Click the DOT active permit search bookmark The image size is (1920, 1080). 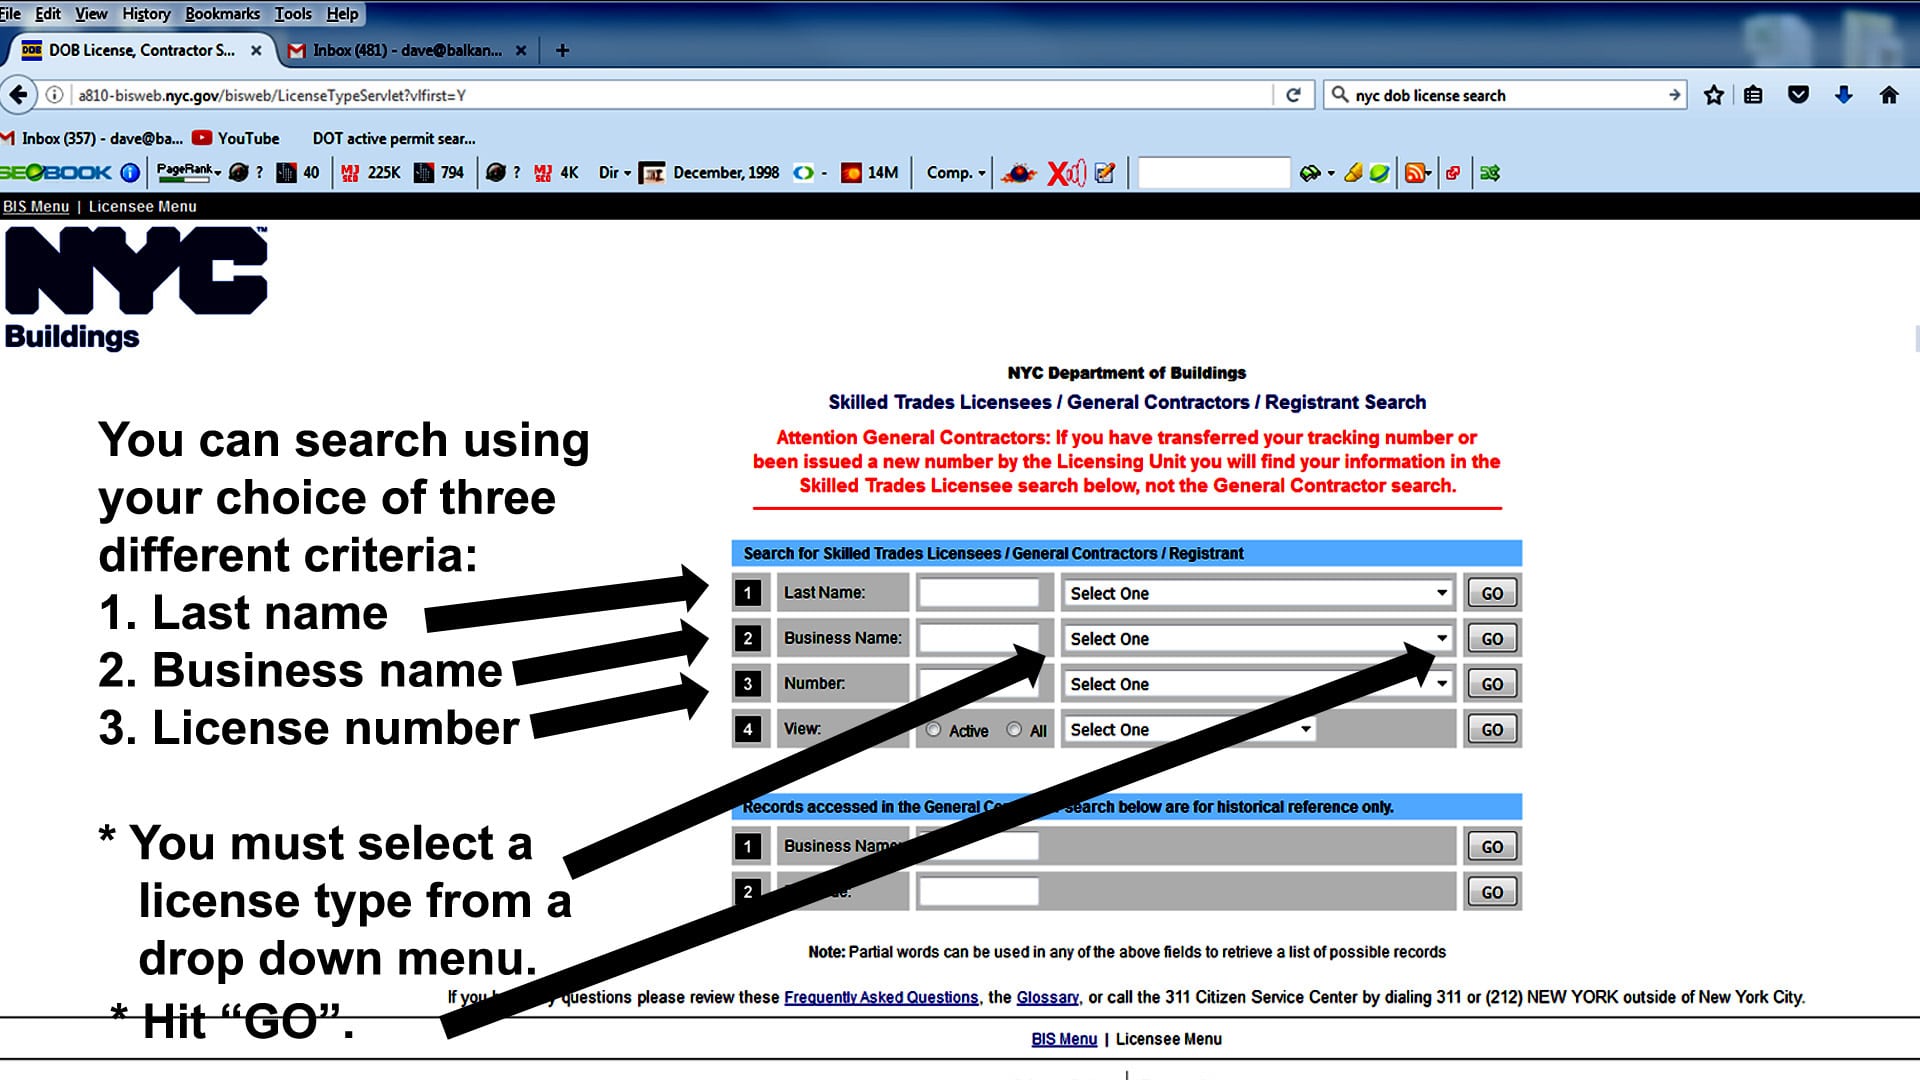[x=392, y=138]
